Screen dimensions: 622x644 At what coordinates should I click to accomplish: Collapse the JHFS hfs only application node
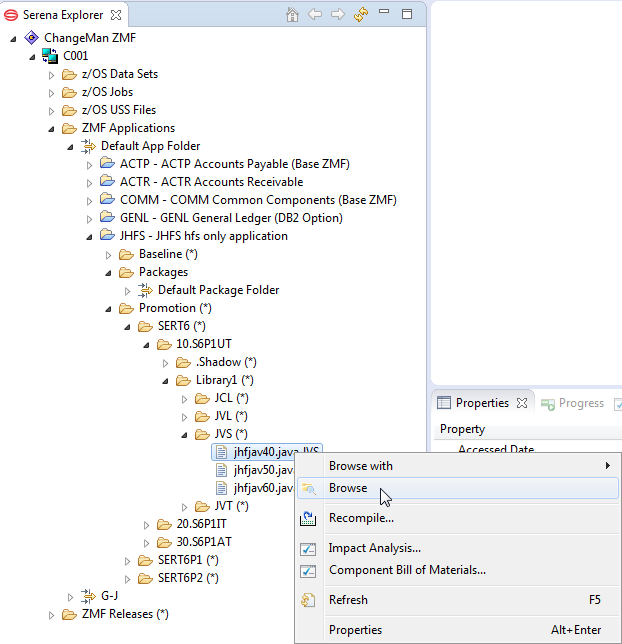89,237
